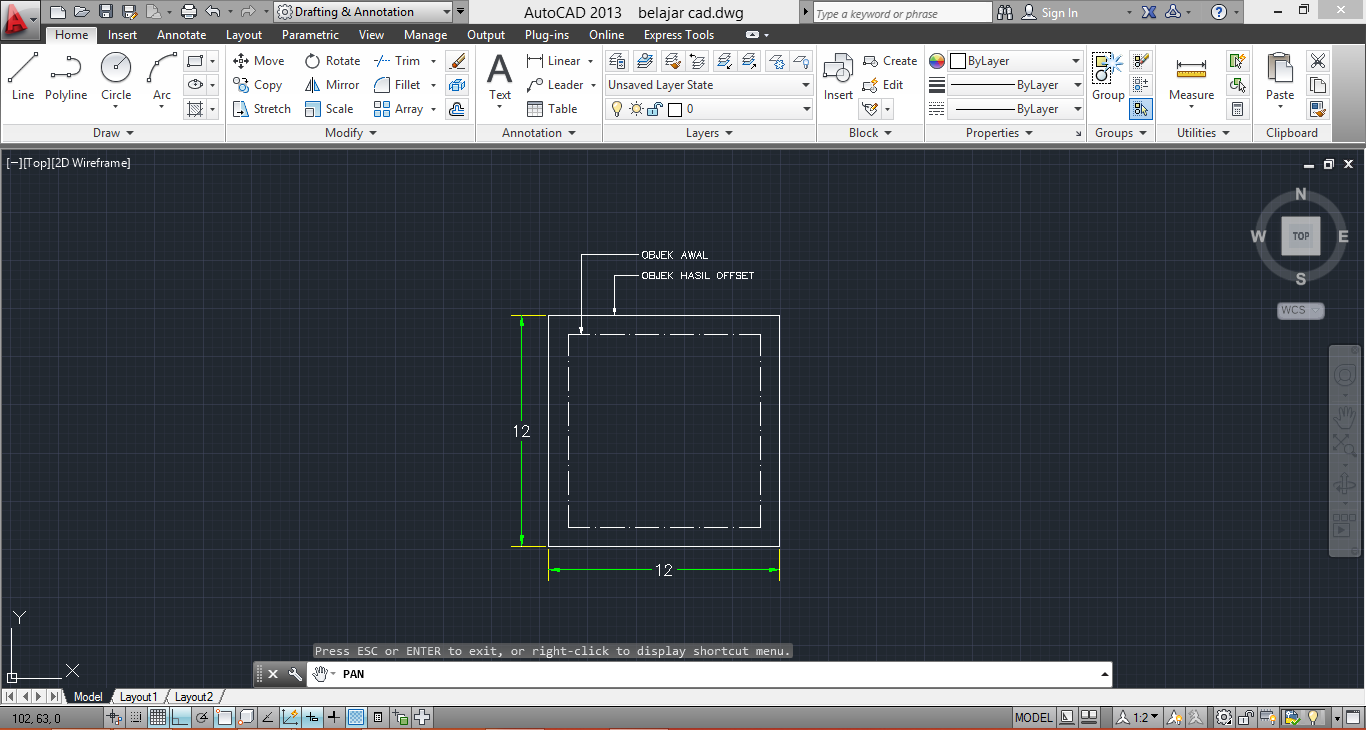Switch to the Layout1 tab
The height and width of the screenshot is (730, 1366).
coord(138,696)
